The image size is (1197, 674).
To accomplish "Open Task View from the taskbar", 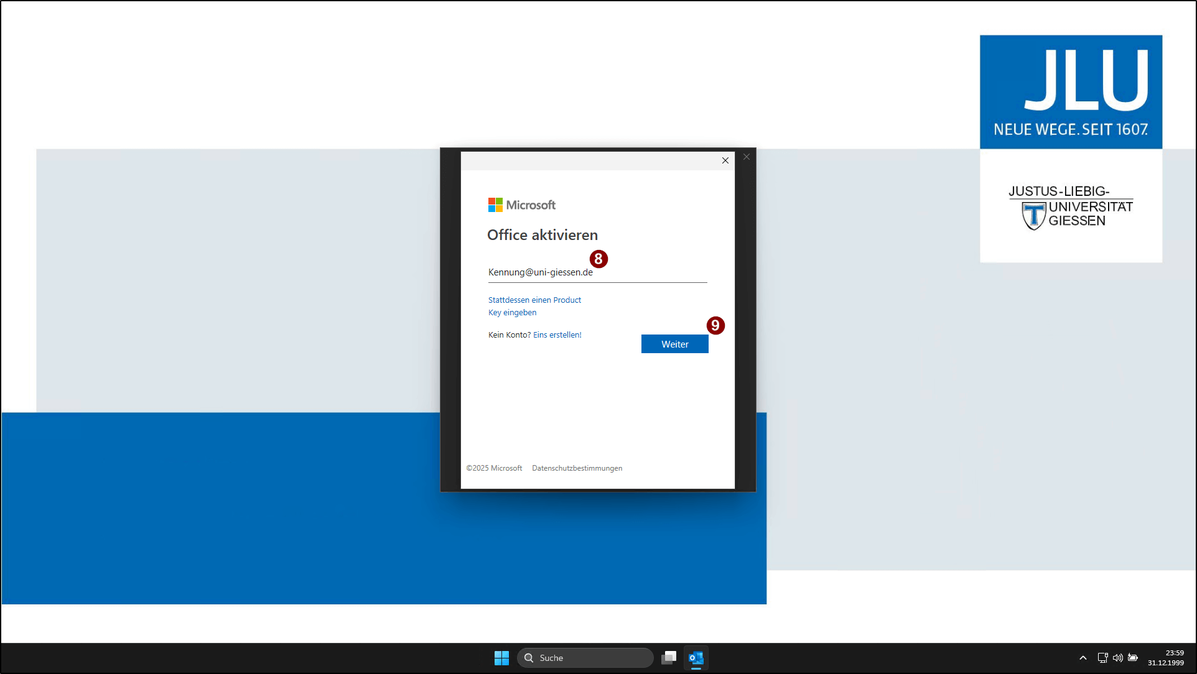I will pos(669,658).
